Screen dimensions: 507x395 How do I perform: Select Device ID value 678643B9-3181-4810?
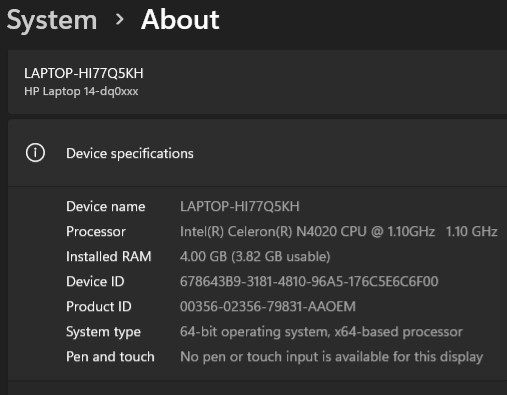coord(309,282)
